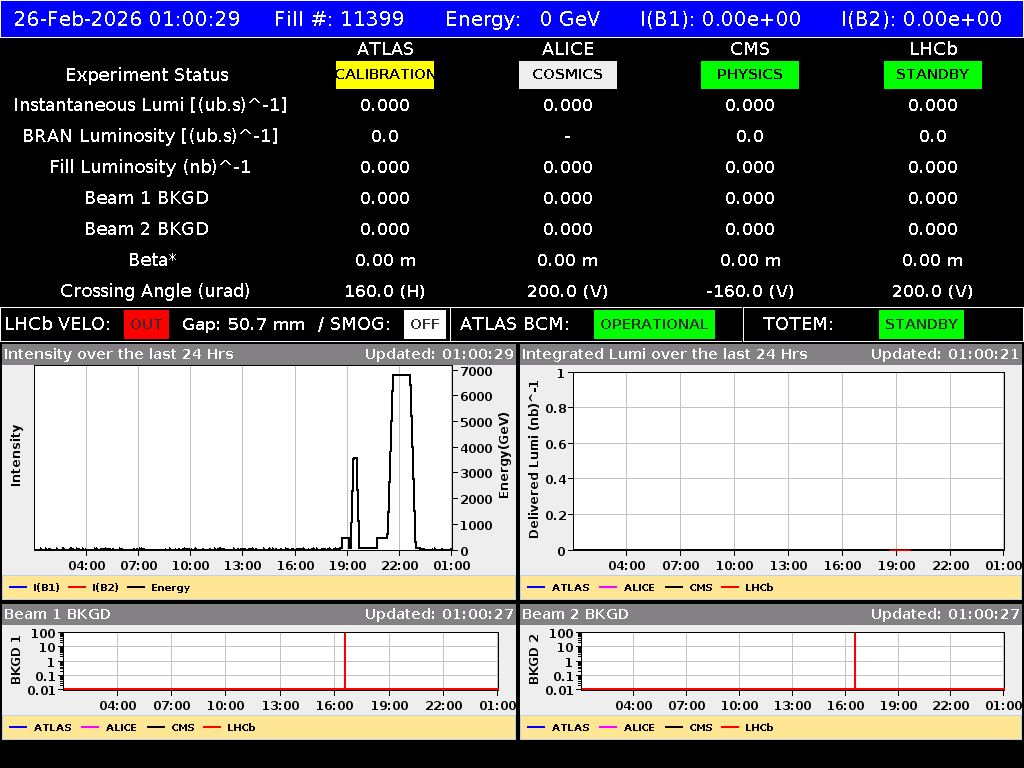Screen dimensions: 1024x768
Task: Click the ATLAS BCM OPERATIONAL indicator
Action: pyautogui.click(x=654, y=324)
